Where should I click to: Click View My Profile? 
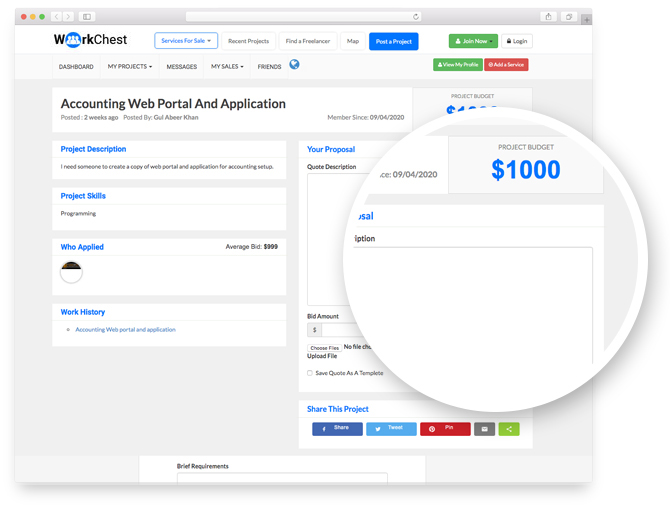[x=458, y=65]
